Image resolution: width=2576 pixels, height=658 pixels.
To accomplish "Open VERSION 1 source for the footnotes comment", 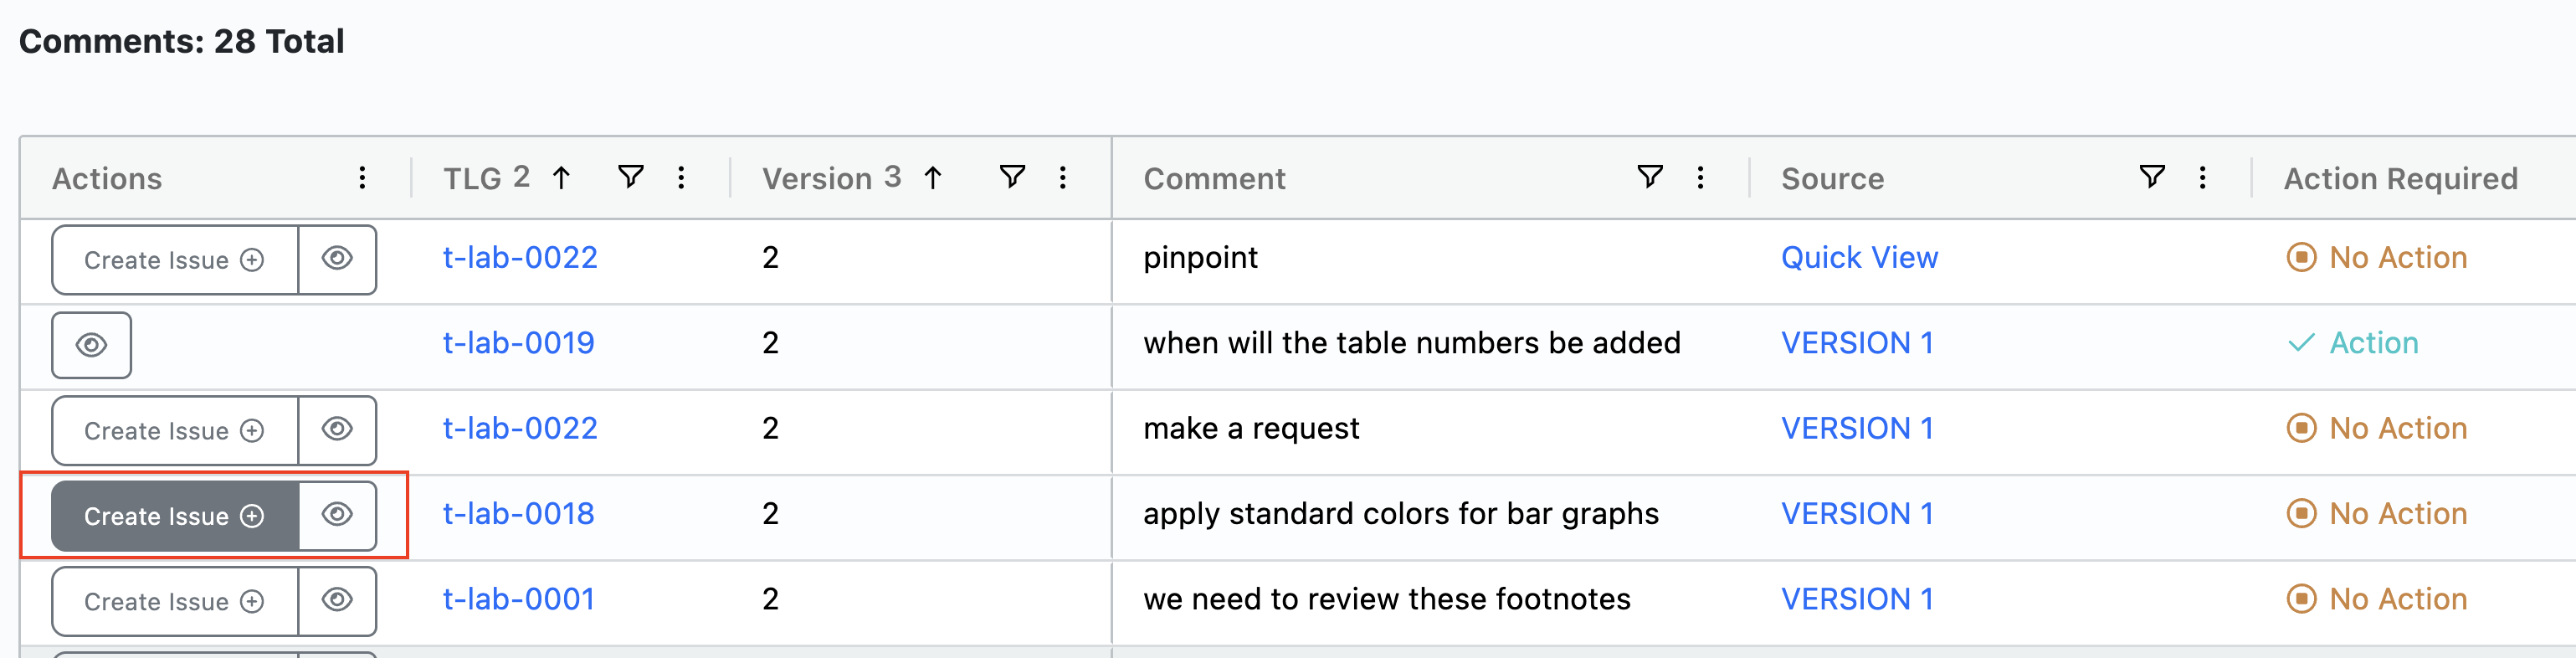I will 1859,598.
